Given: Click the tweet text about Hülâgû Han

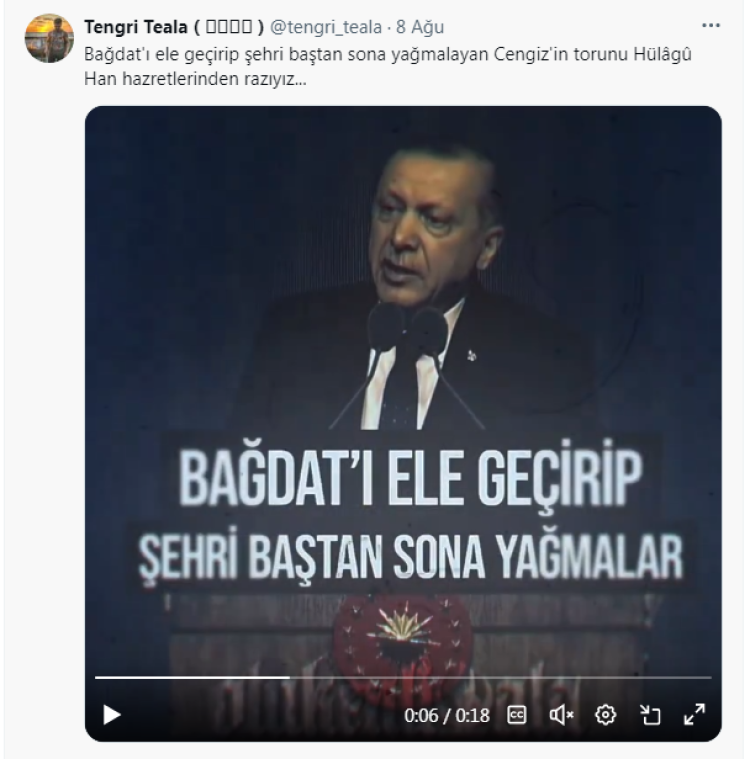Looking at the screenshot, I should [388, 66].
